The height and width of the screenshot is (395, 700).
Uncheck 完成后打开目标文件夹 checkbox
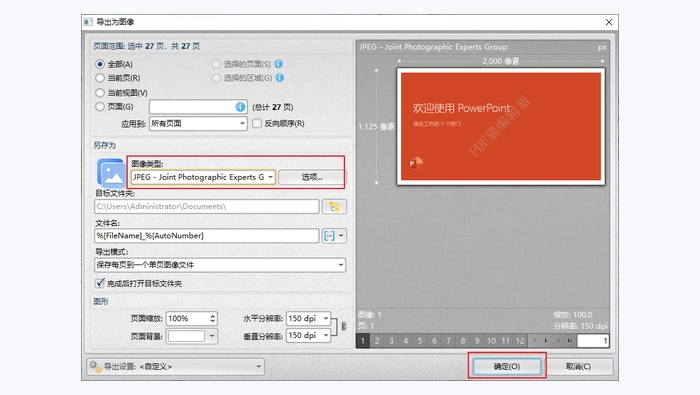click(100, 283)
